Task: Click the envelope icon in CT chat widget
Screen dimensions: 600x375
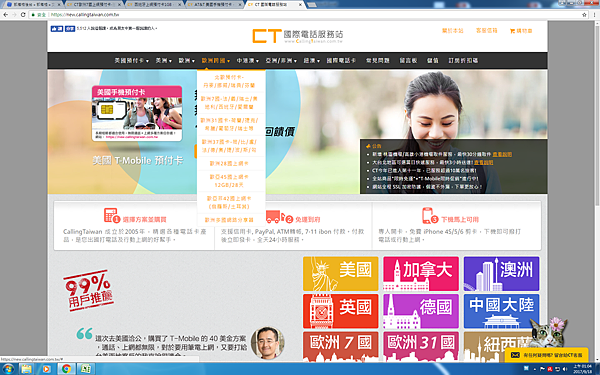Action: (x=515, y=355)
